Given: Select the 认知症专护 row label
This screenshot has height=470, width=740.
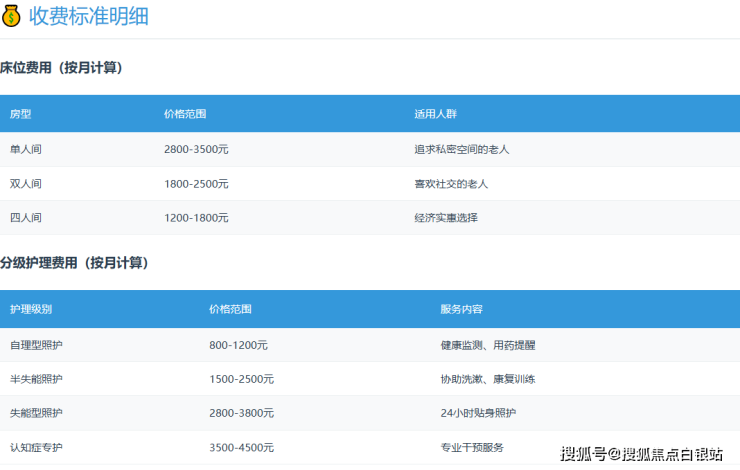Looking at the screenshot, I should click(36, 447).
